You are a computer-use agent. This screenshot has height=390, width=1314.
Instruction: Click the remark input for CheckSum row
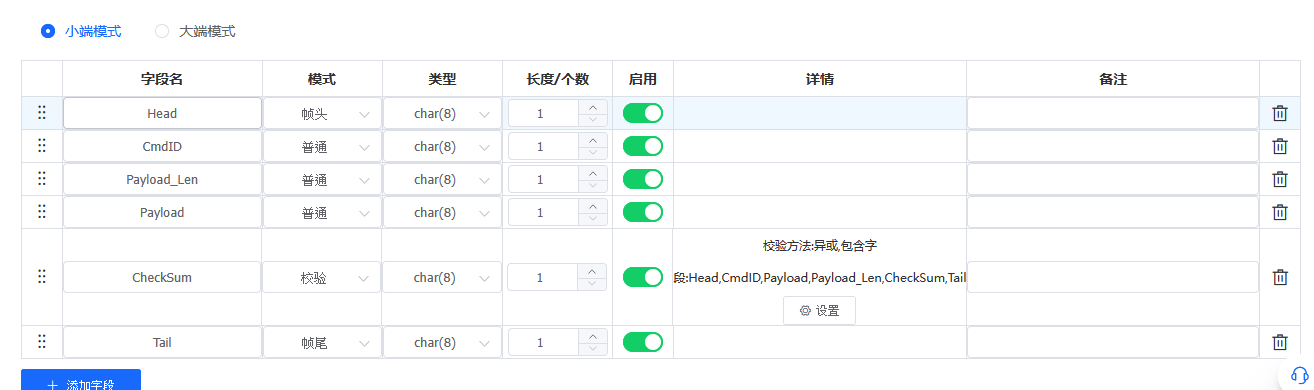[1112, 277]
